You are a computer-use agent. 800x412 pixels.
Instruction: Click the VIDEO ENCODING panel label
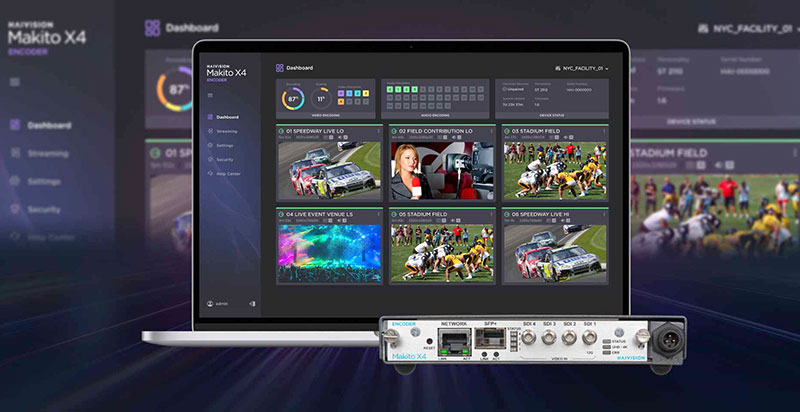click(326, 115)
